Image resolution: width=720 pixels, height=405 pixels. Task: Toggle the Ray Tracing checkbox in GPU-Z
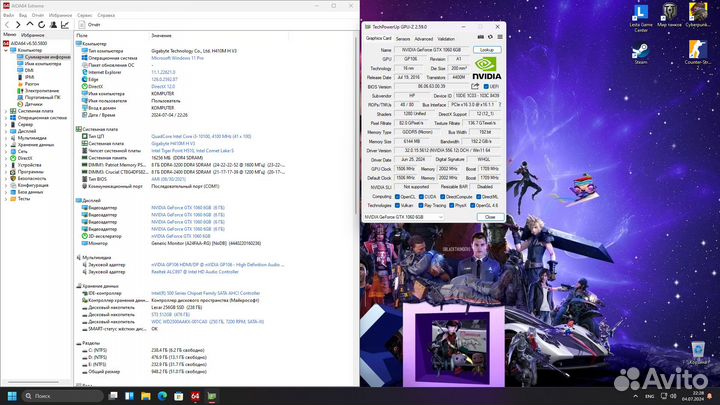pyautogui.click(x=421, y=205)
